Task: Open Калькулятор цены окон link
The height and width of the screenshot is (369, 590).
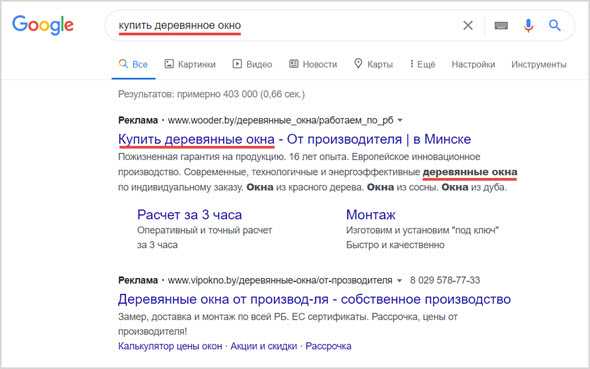Action: pyautogui.click(x=170, y=346)
